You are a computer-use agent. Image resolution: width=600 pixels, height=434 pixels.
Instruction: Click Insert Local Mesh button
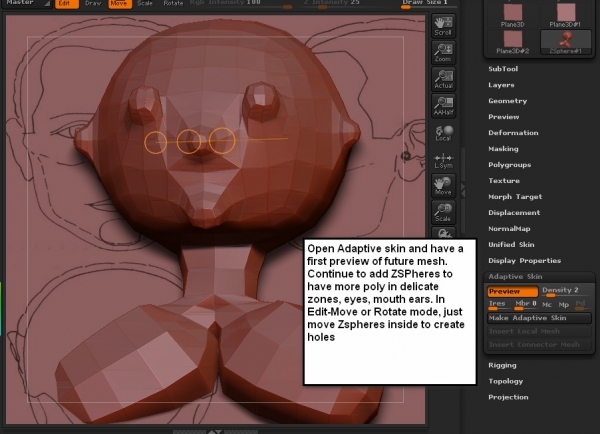coord(539,331)
